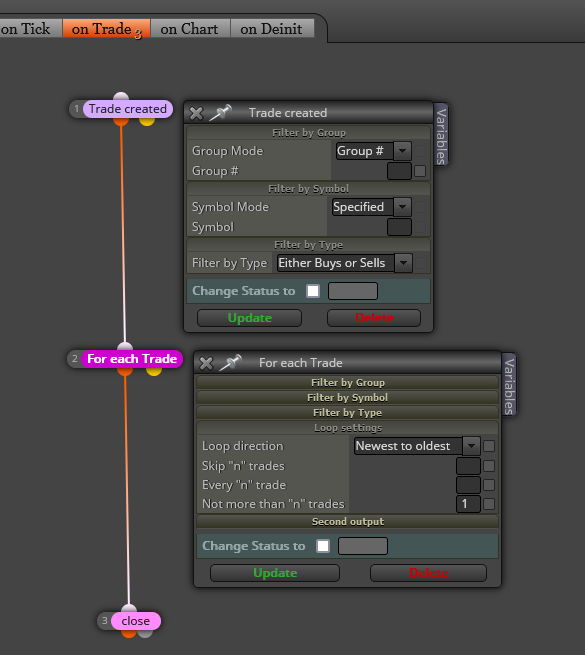The image size is (585, 655).
Task: Collapse Filter by Type section in Trade created panel
Action: tap(309, 245)
